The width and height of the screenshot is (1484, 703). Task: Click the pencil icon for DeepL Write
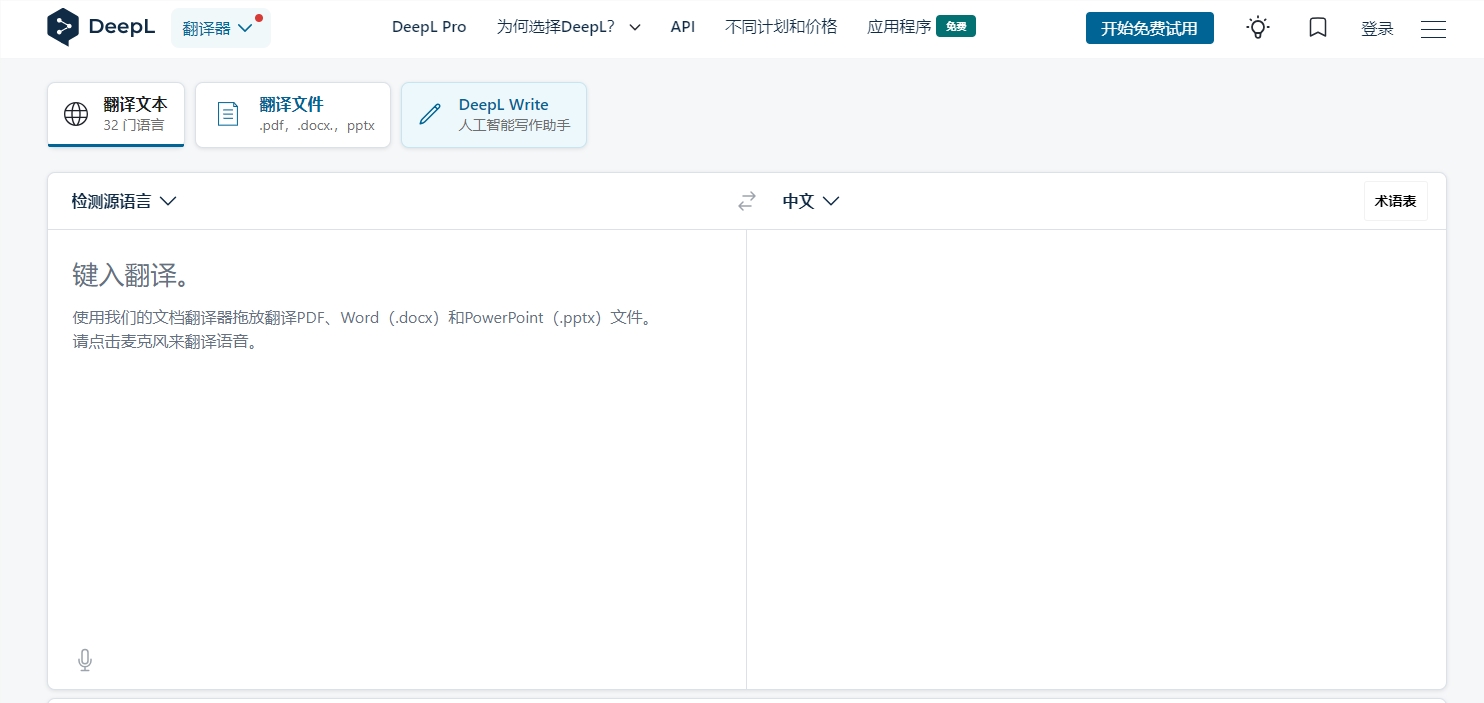pos(430,114)
